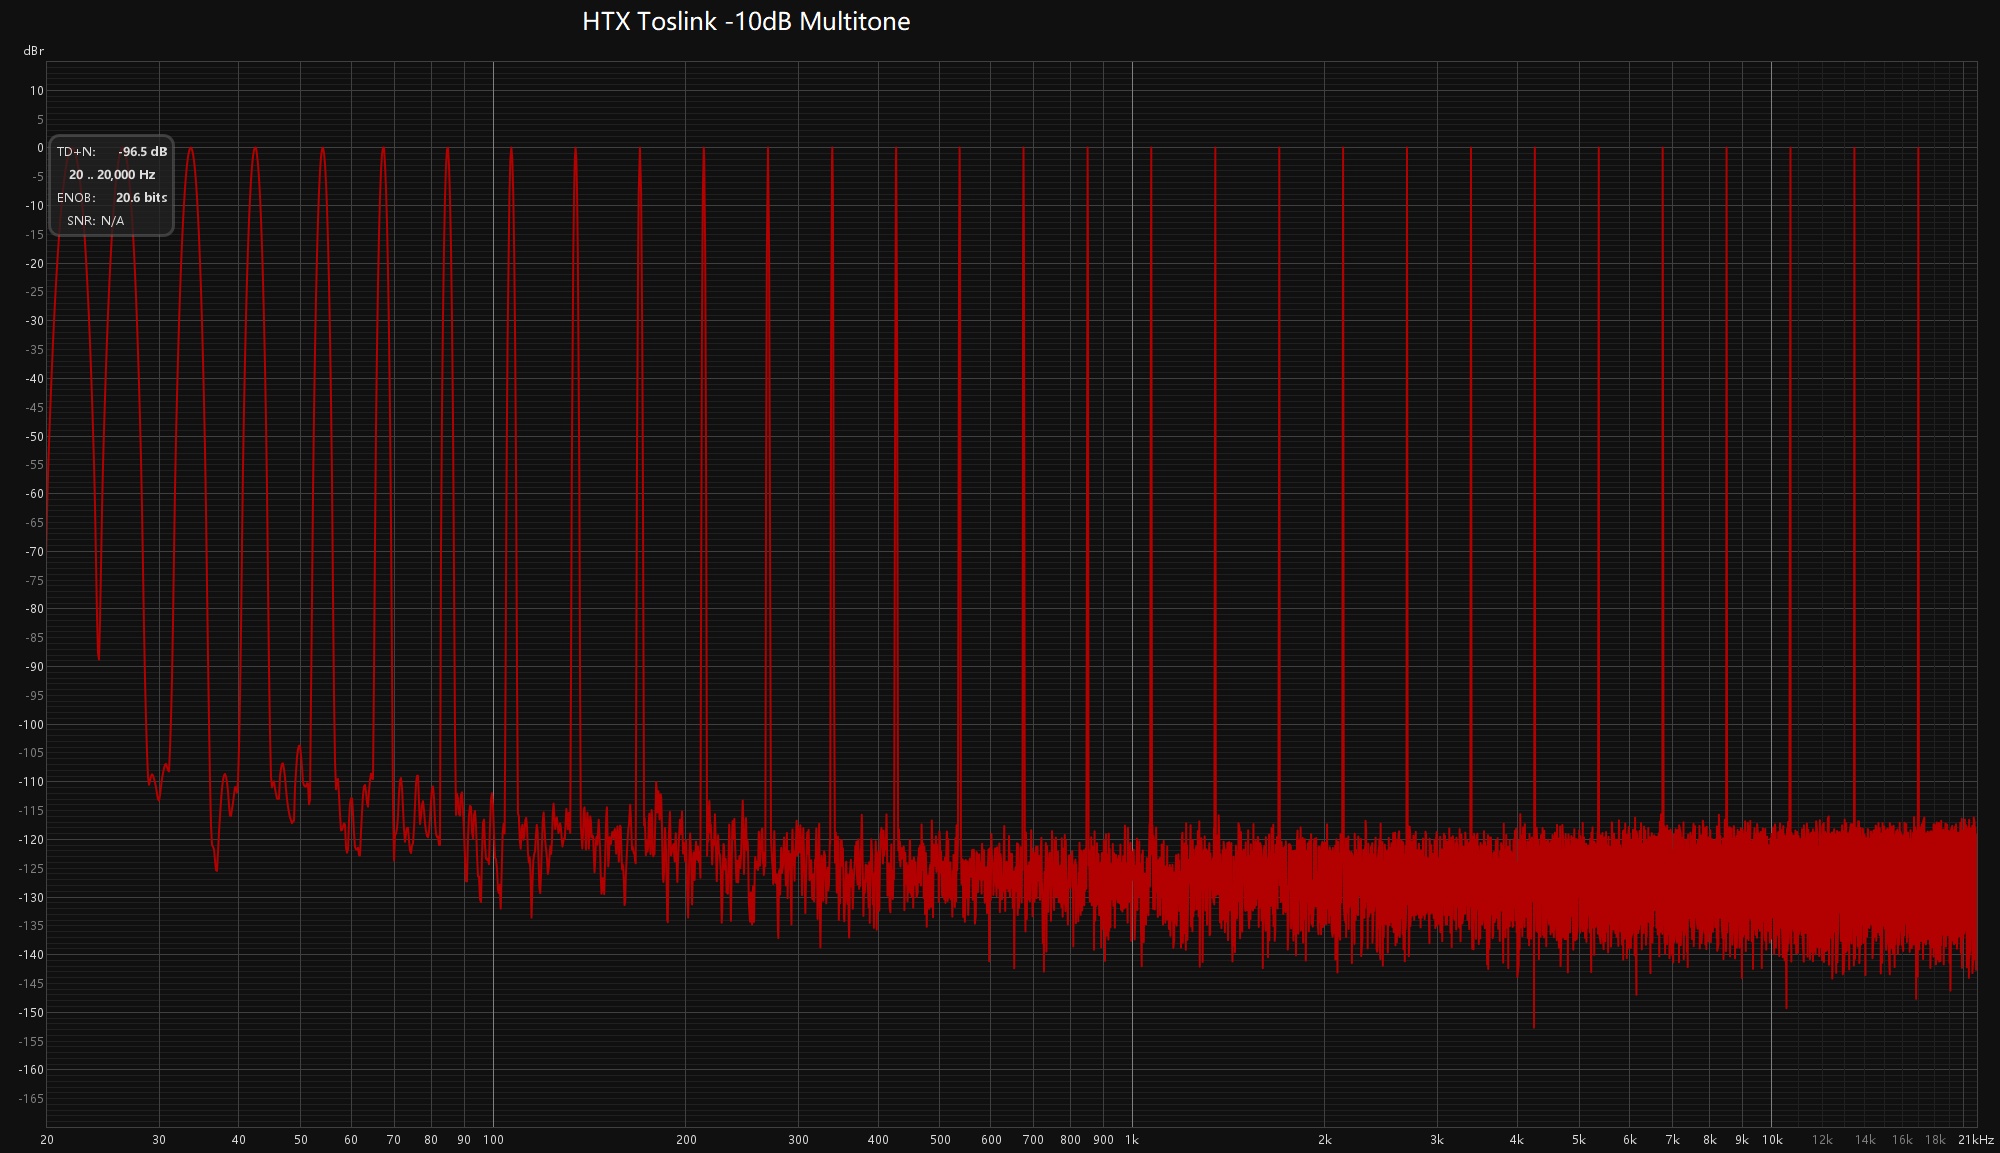Click the -150 dBr axis label
The image size is (2000, 1153).
tap(31, 1013)
